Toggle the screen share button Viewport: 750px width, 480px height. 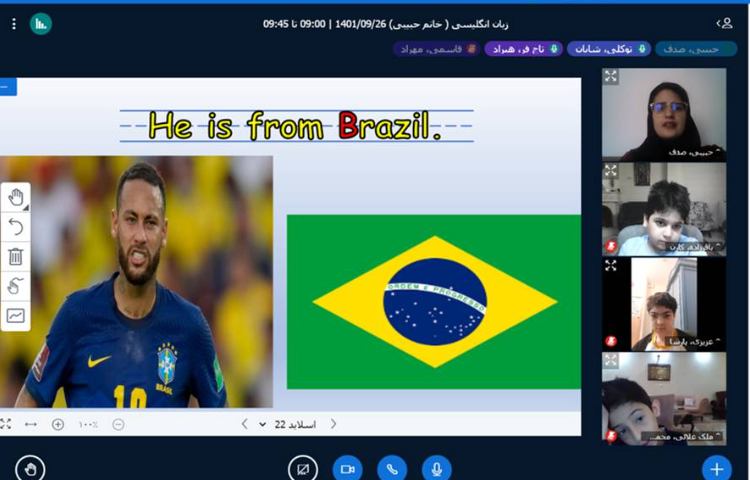pyautogui.click(x=302, y=468)
